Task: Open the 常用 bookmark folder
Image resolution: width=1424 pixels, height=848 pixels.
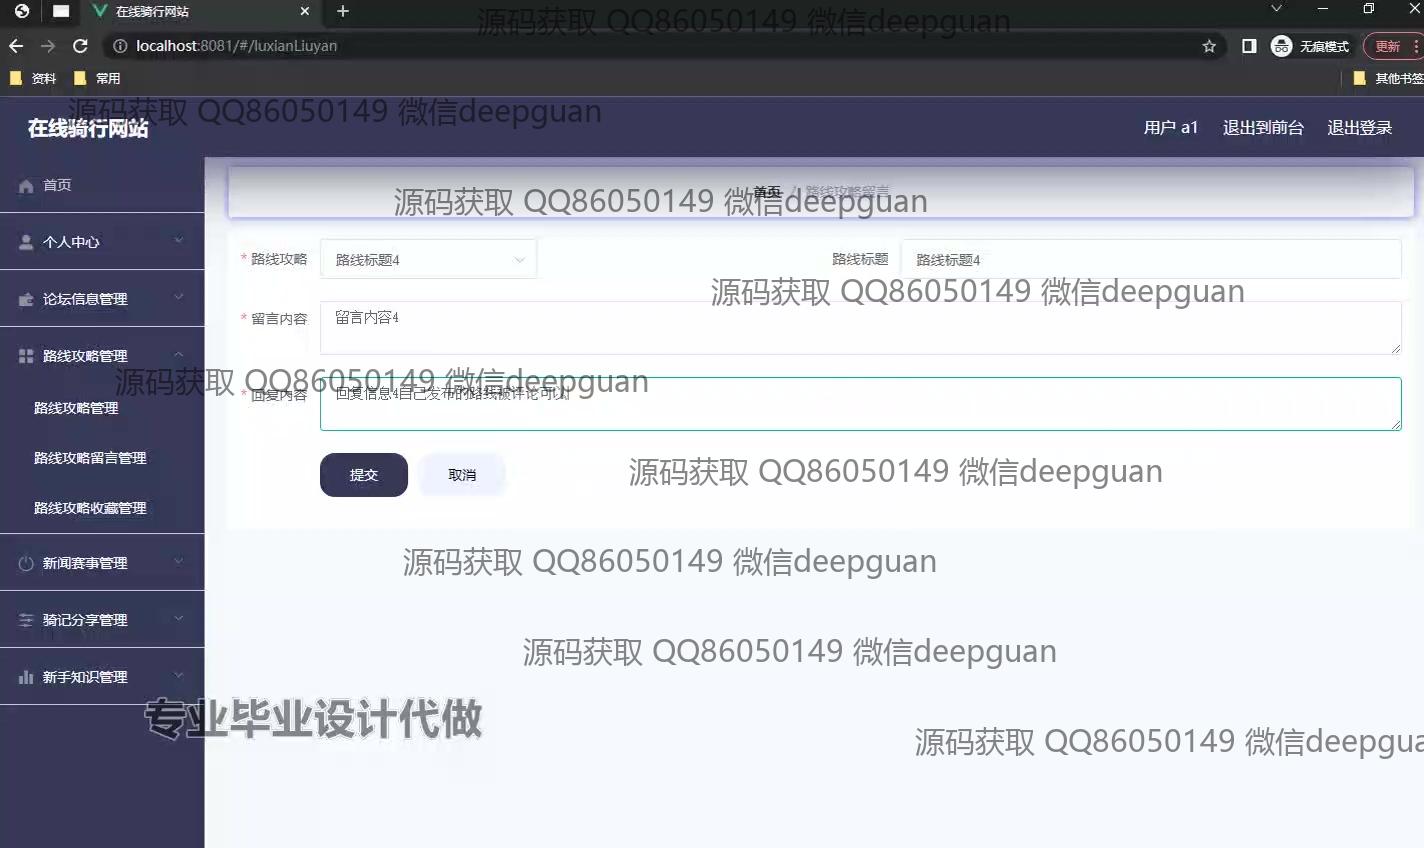Action: pos(97,78)
